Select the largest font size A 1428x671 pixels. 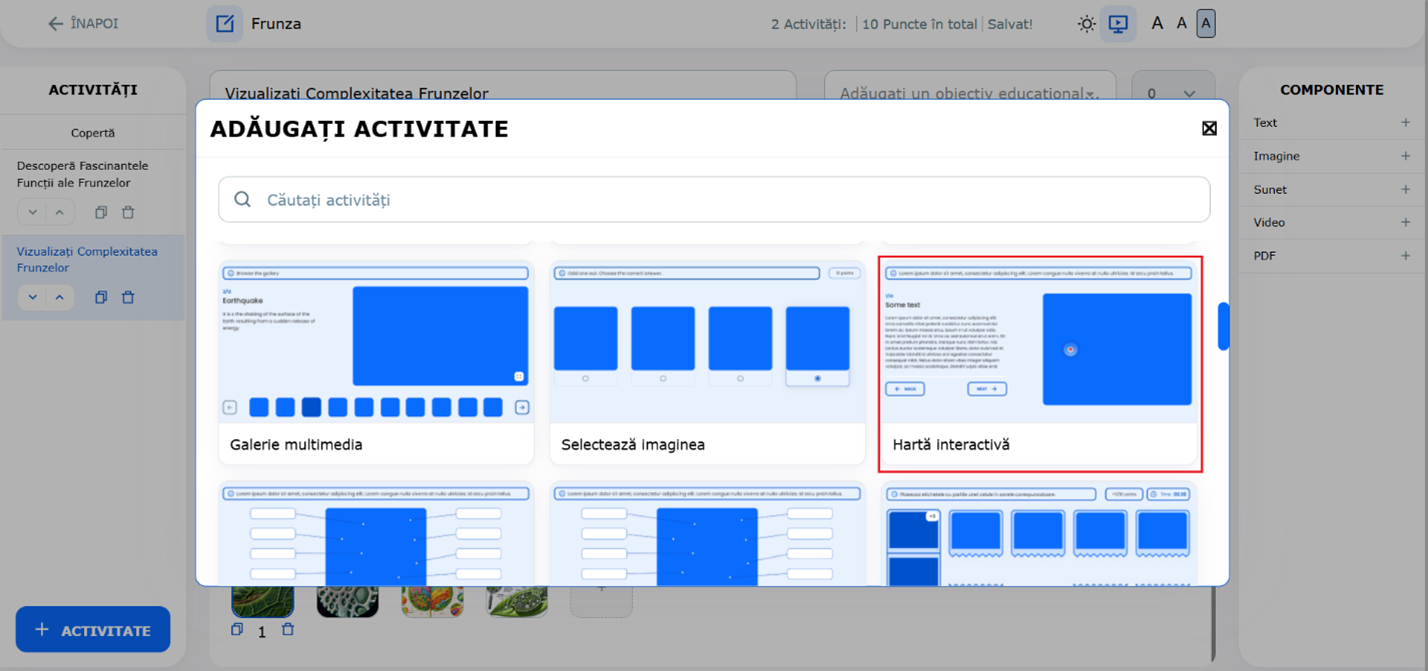coord(1157,24)
